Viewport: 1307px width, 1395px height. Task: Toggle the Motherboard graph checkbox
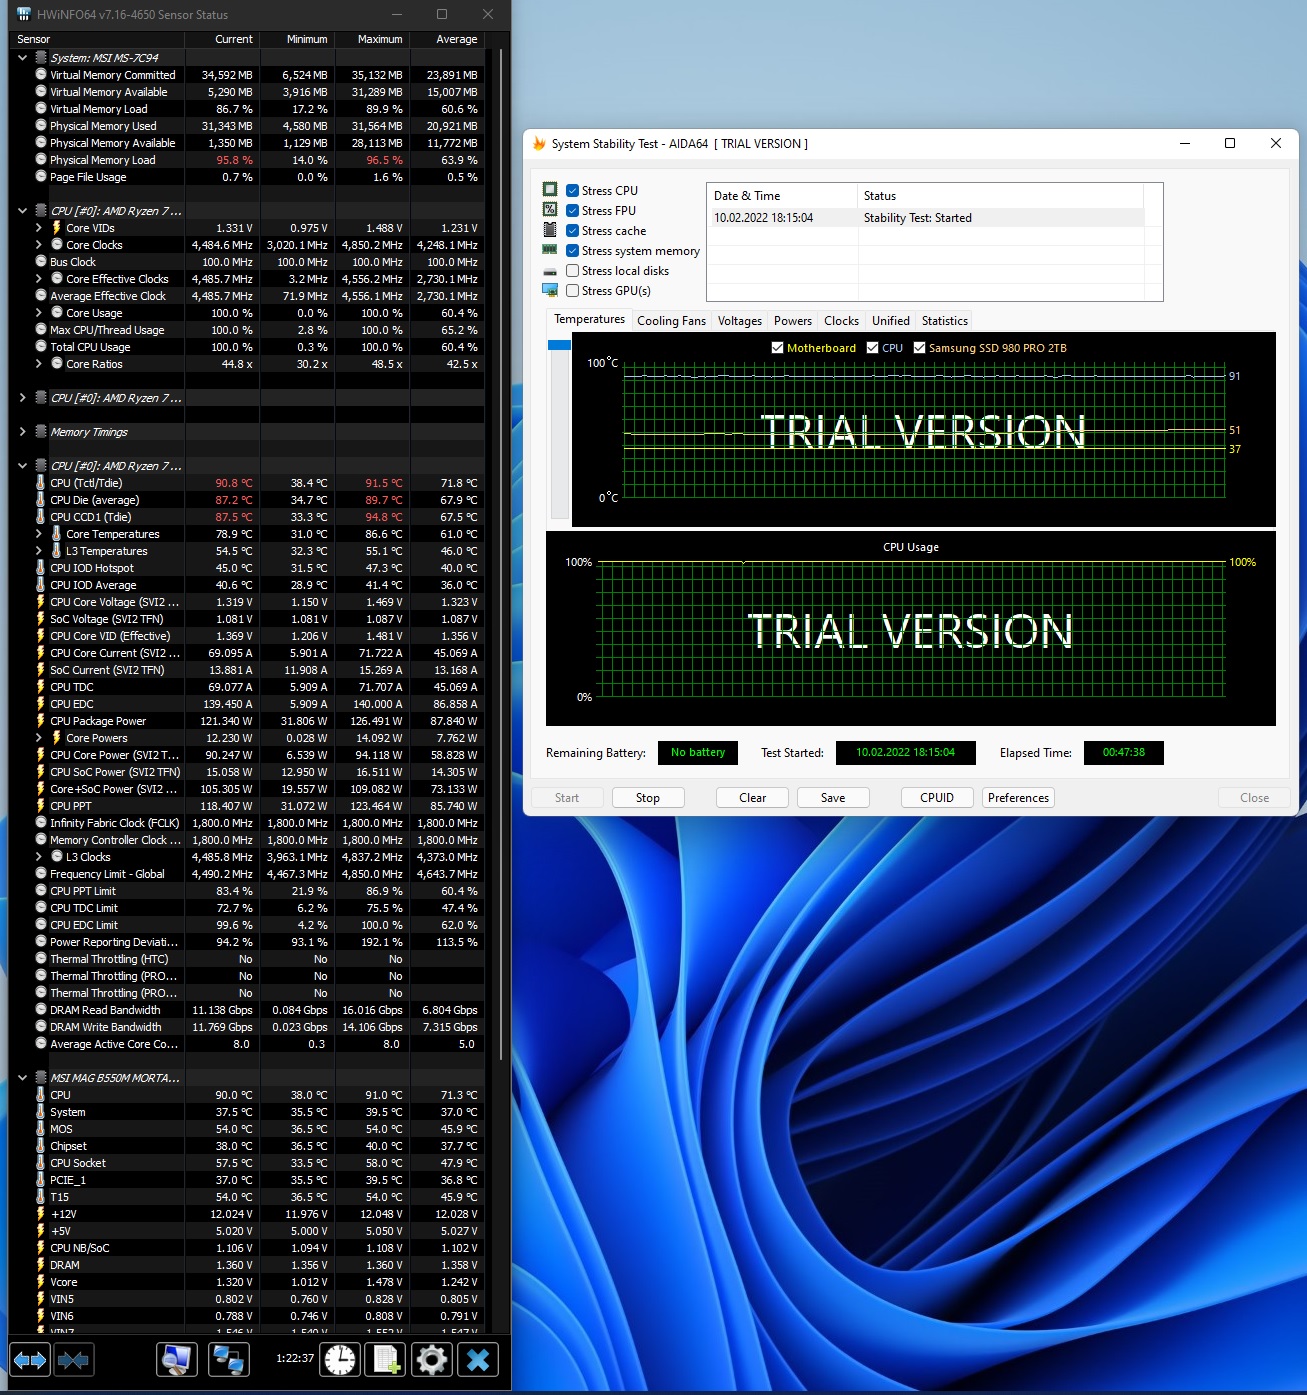(x=777, y=348)
